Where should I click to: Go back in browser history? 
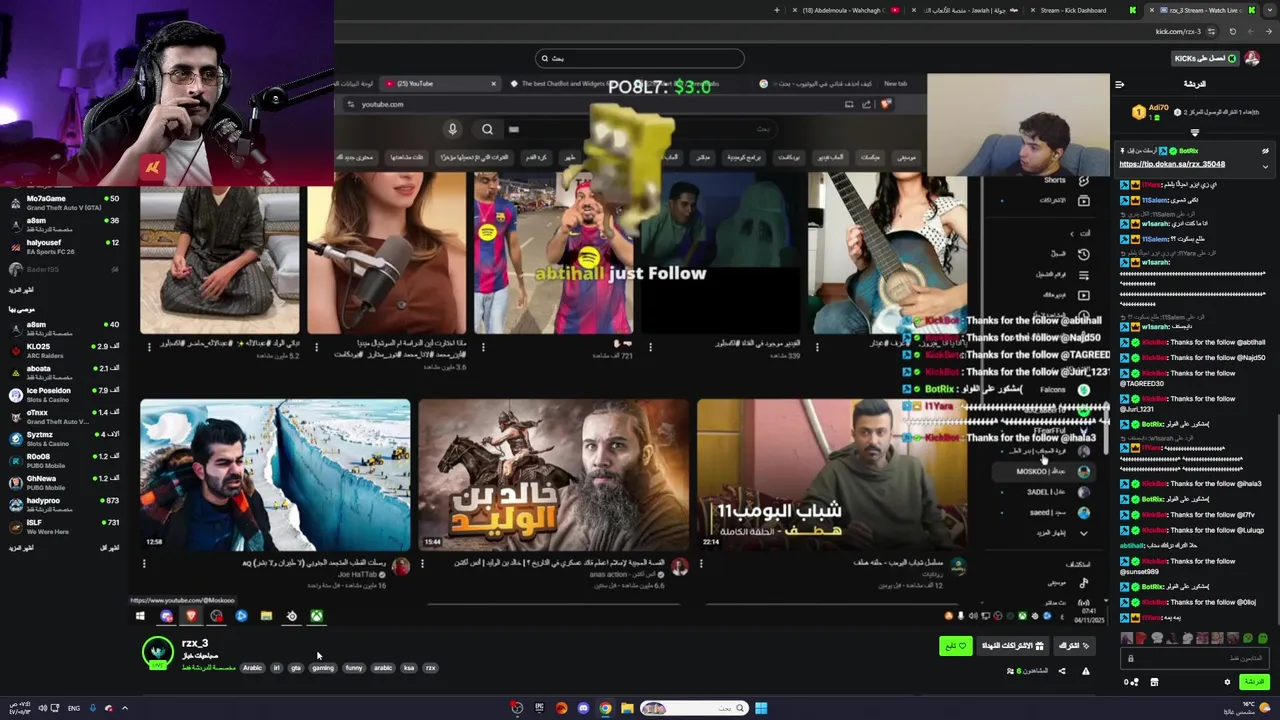[1268, 32]
